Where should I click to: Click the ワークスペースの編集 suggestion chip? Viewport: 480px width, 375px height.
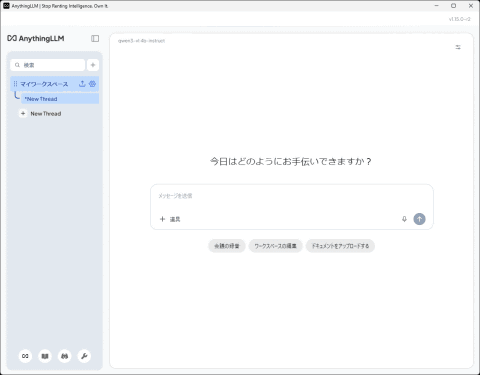click(x=275, y=246)
